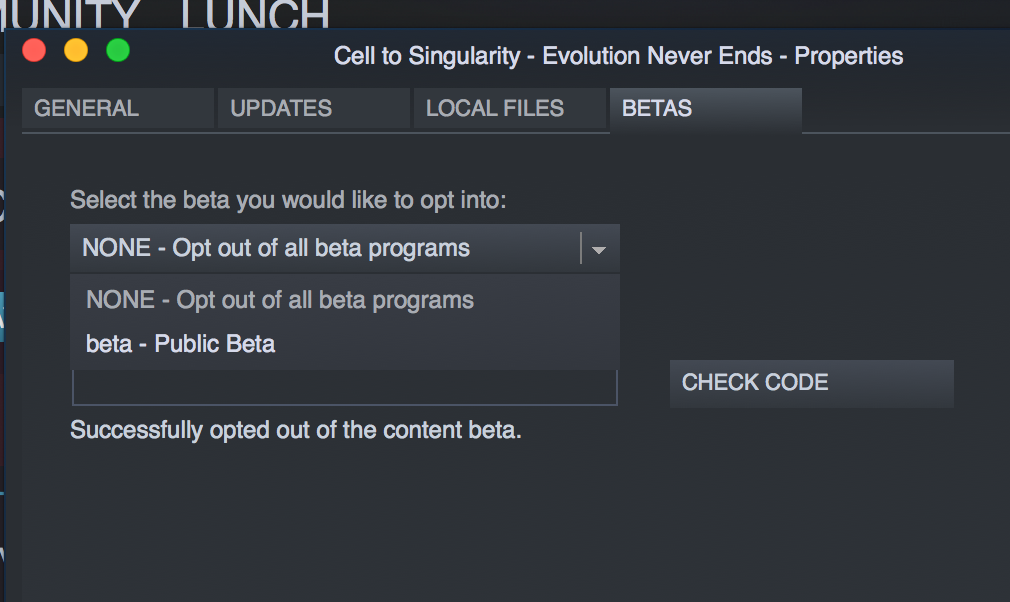Click the Successfully opted out status message

click(x=296, y=430)
